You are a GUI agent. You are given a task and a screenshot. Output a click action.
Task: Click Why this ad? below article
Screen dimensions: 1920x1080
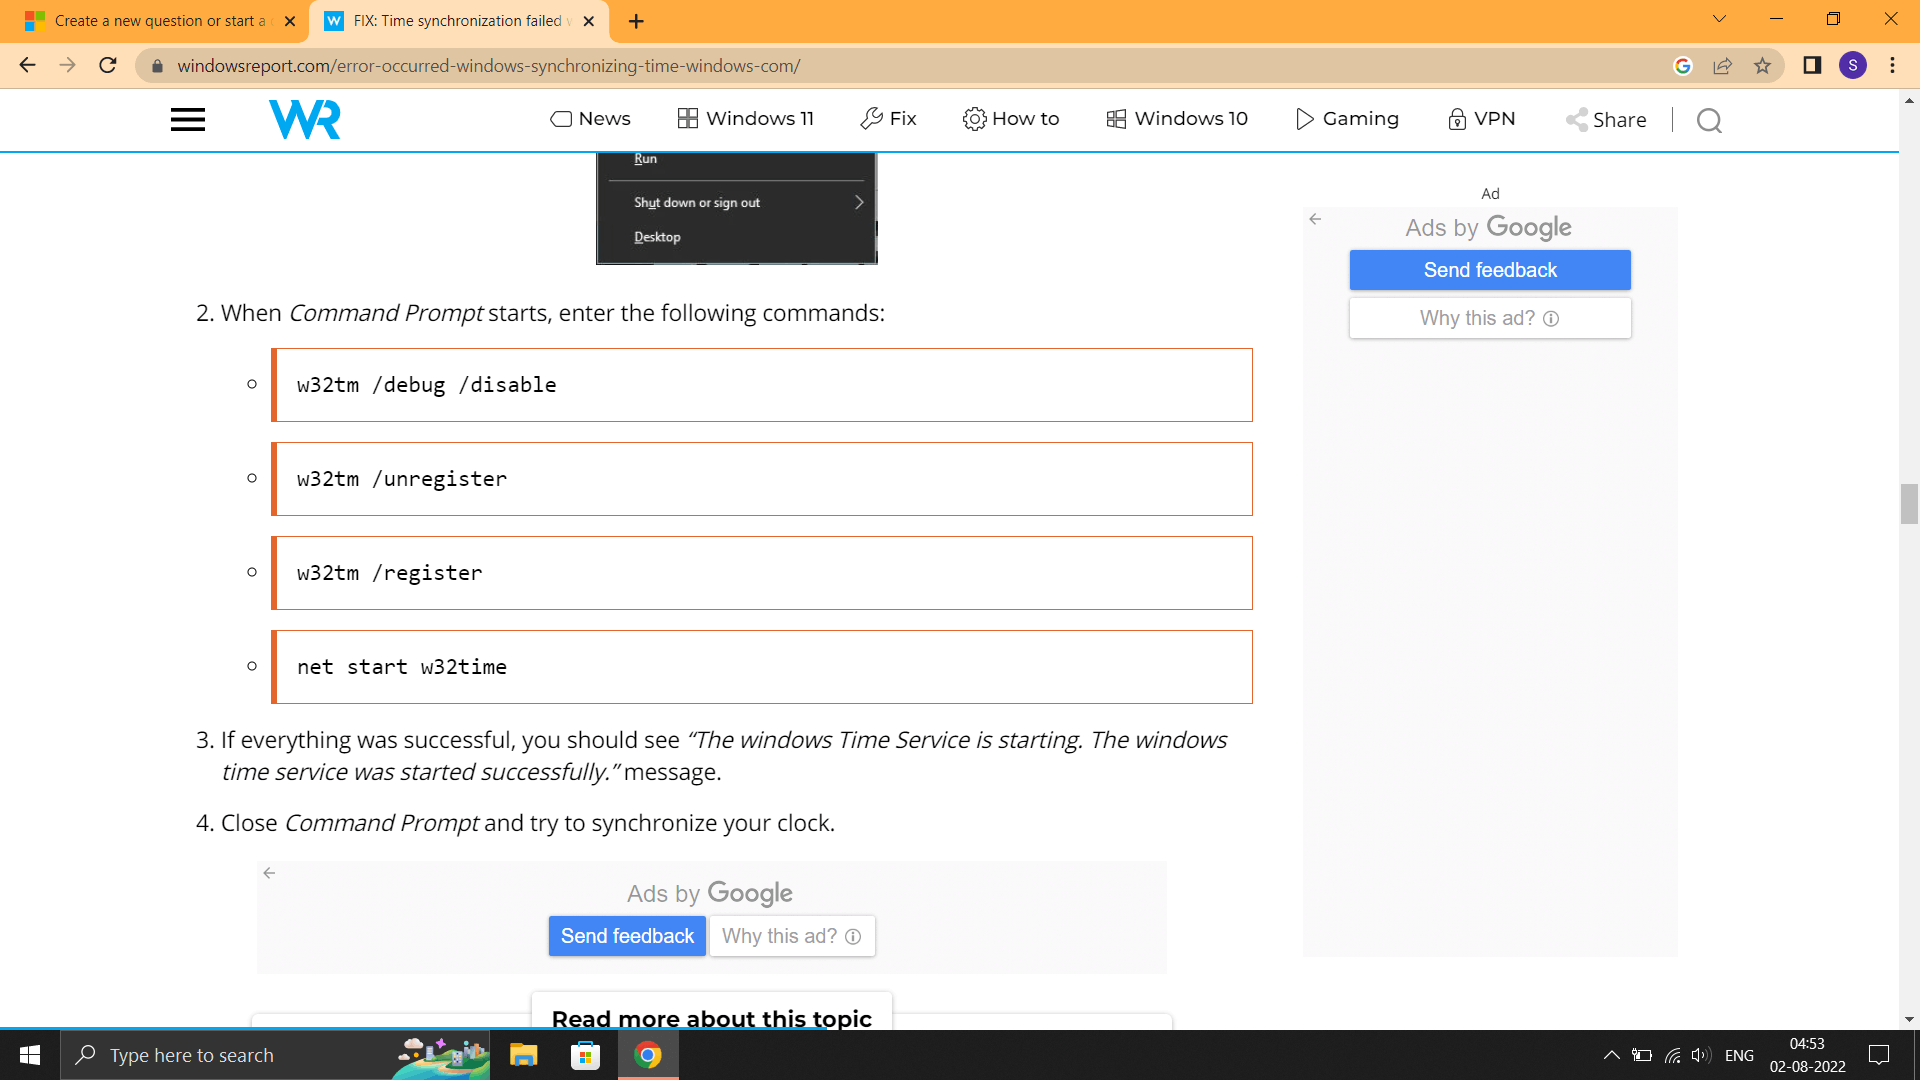(791, 936)
